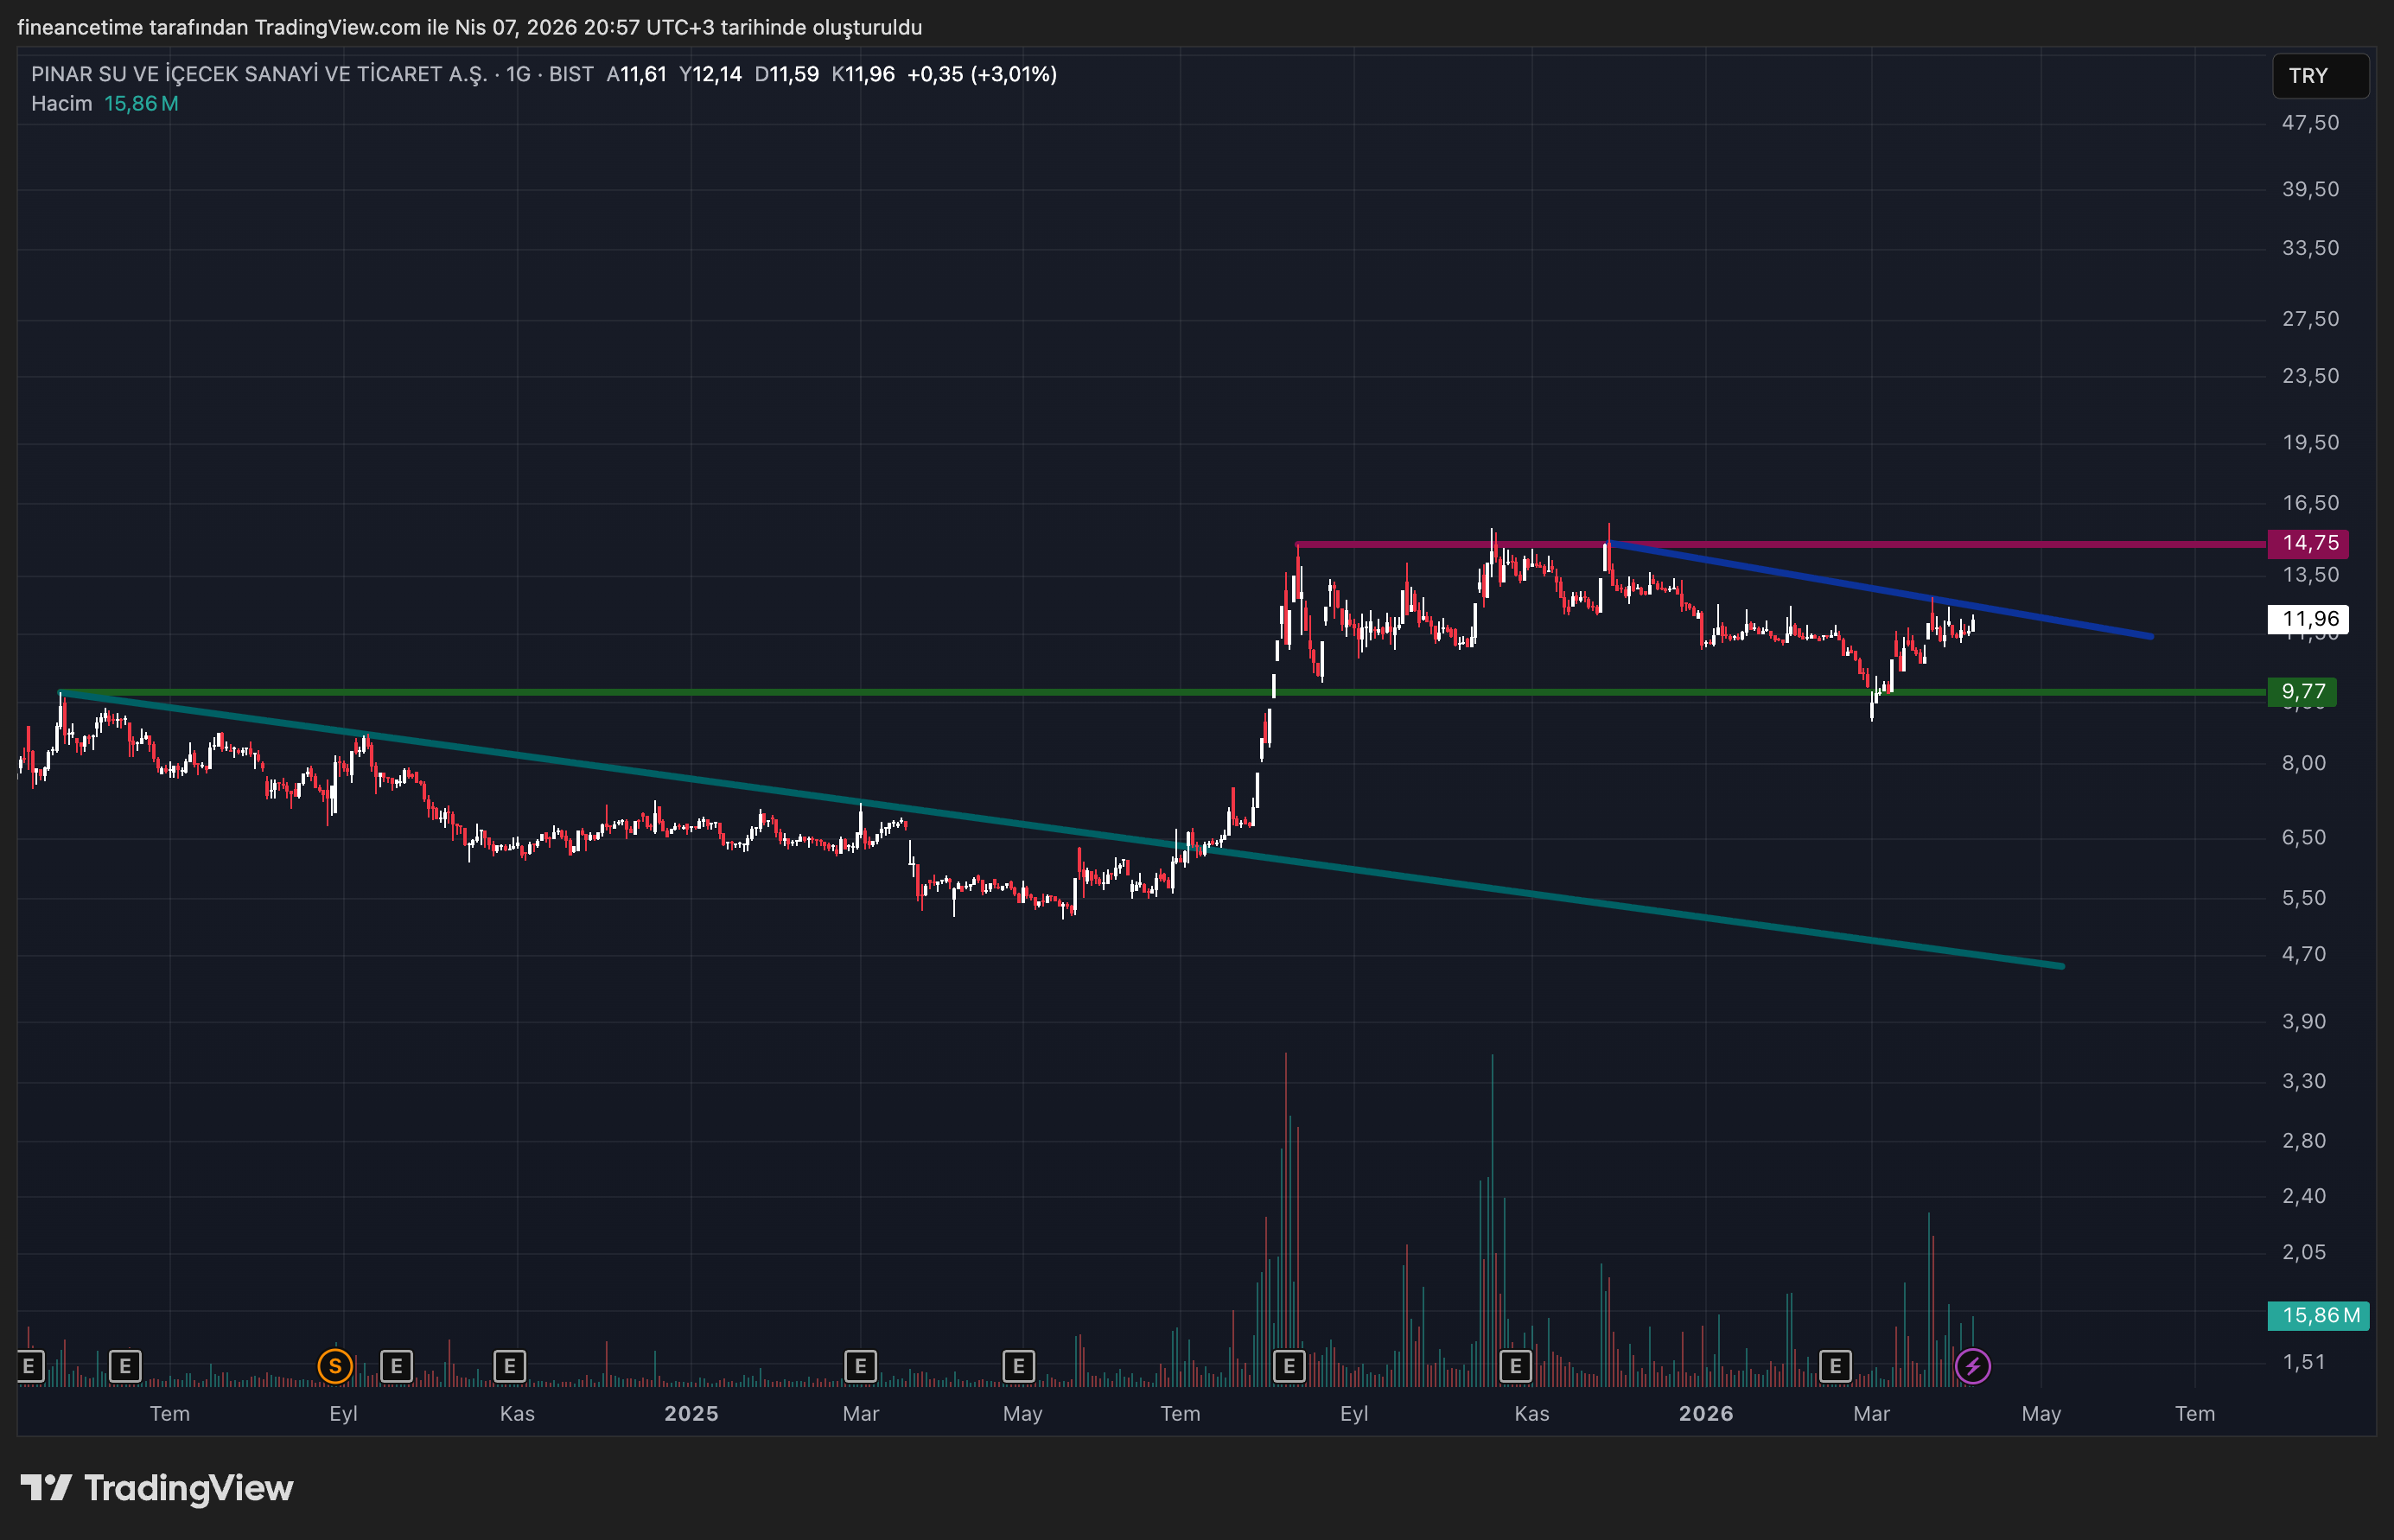Click the TradingView logo at bottom left
The width and height of the screenshot is (2394, 1540).
coord(157,1488)
